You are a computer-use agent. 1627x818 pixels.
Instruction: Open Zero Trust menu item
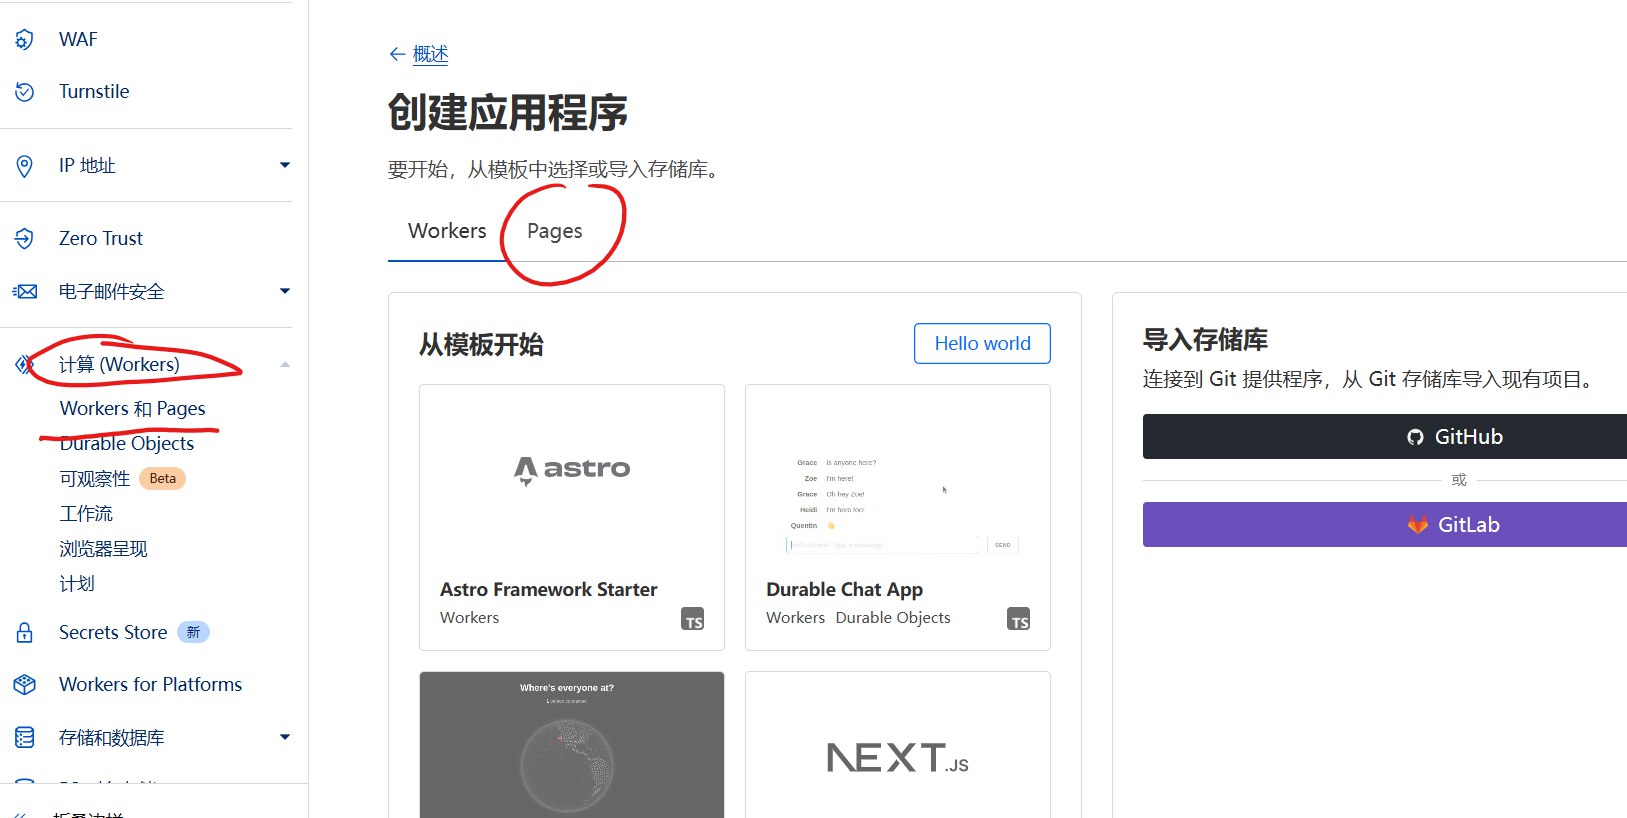(x=101, y=239)
